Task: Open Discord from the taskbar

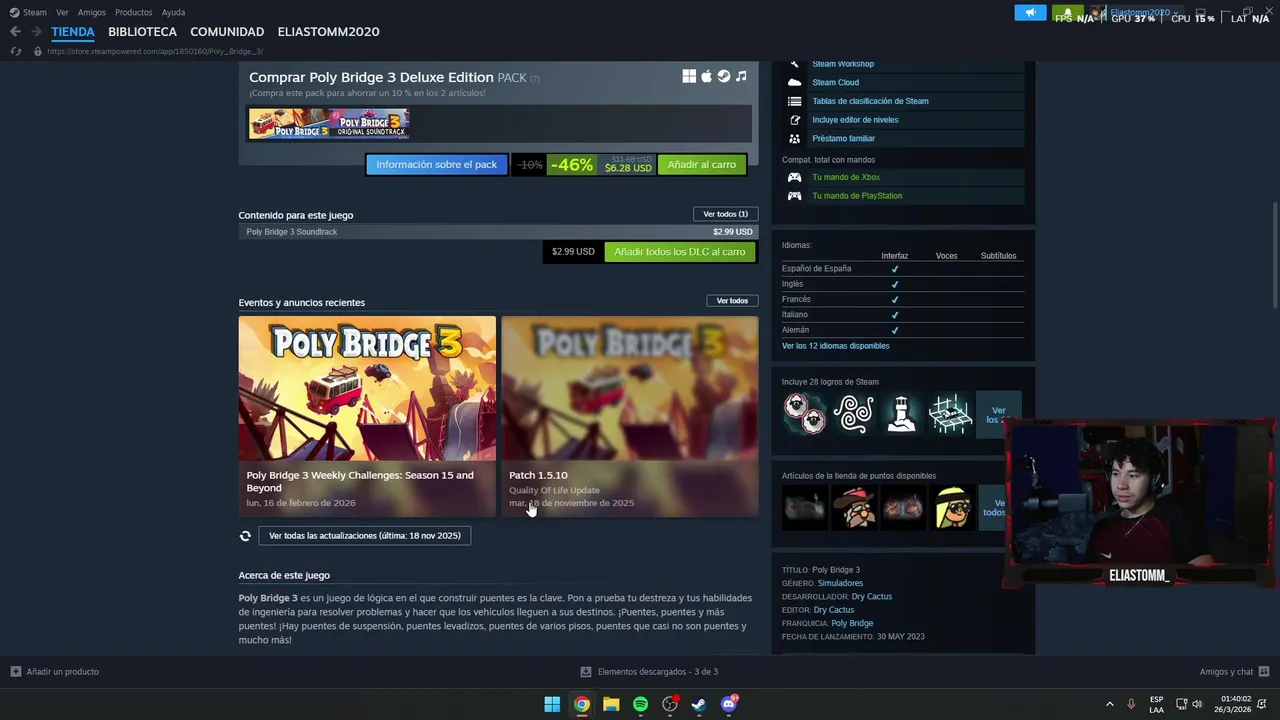Action: tap(729, 704)
